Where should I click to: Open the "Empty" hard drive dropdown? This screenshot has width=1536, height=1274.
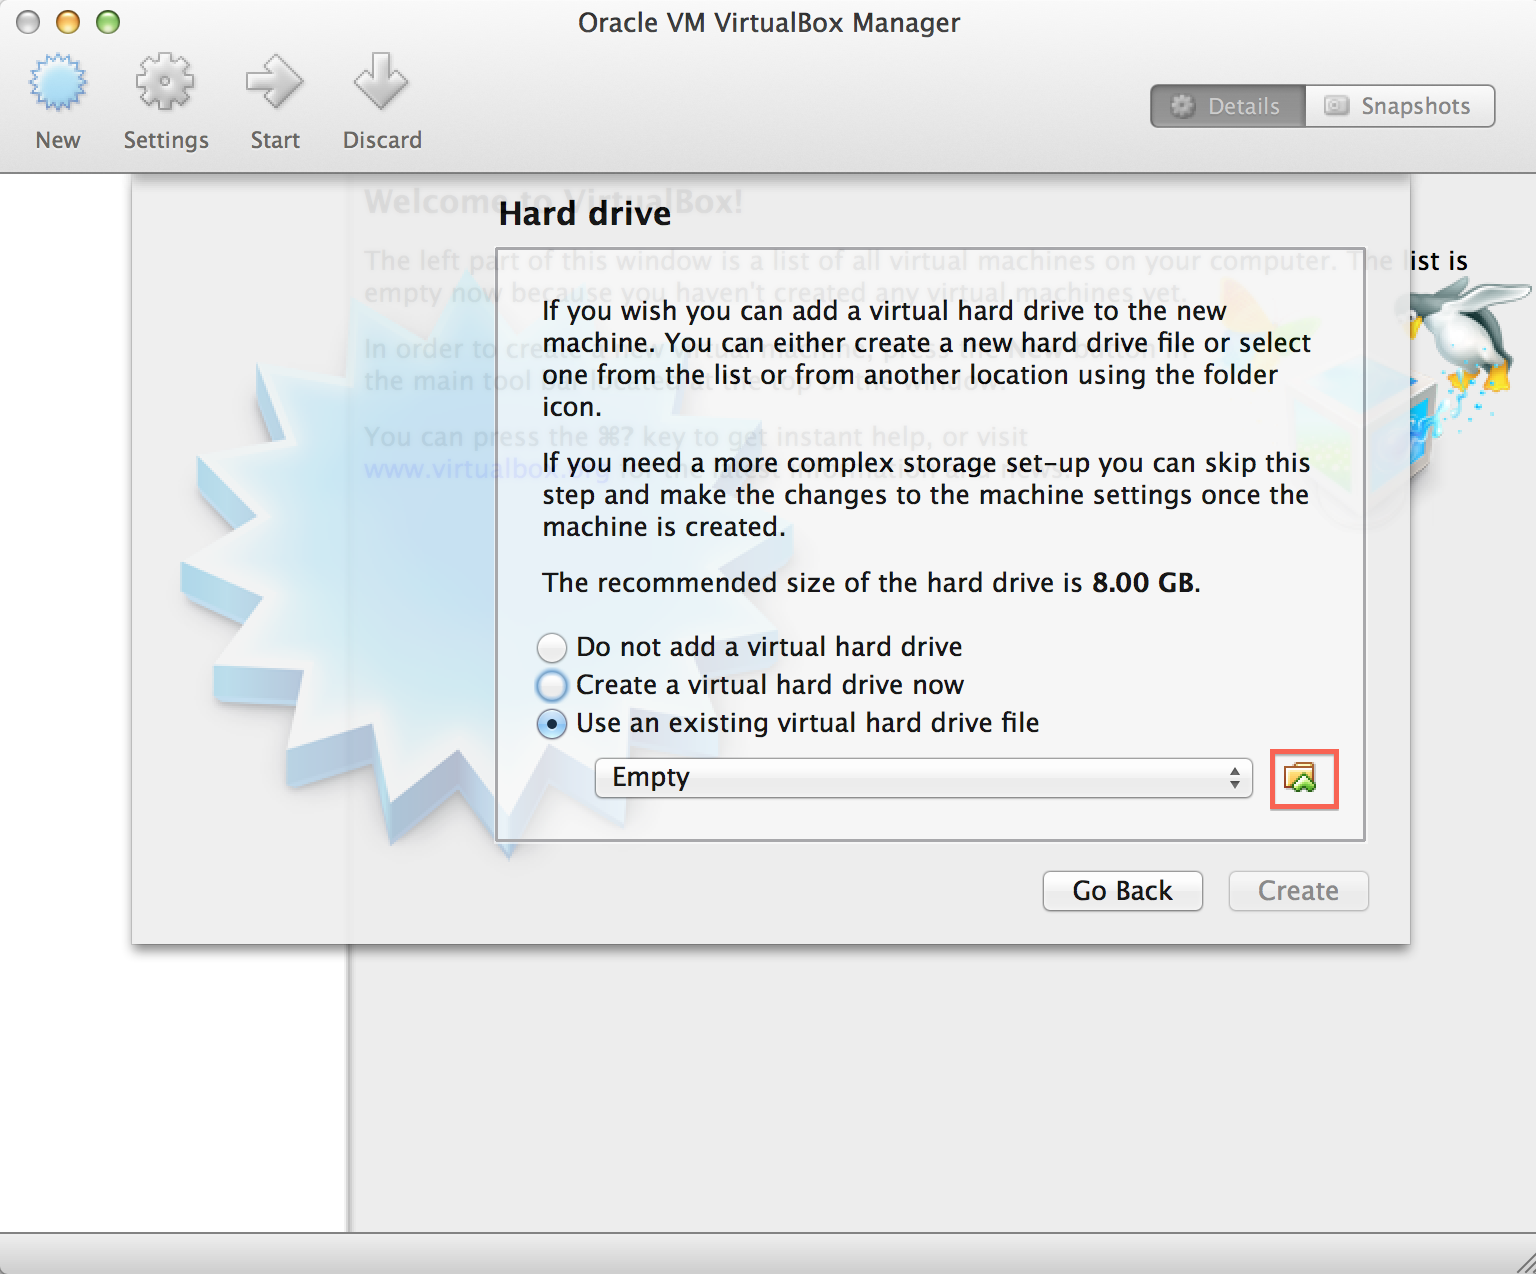point(922,778)
